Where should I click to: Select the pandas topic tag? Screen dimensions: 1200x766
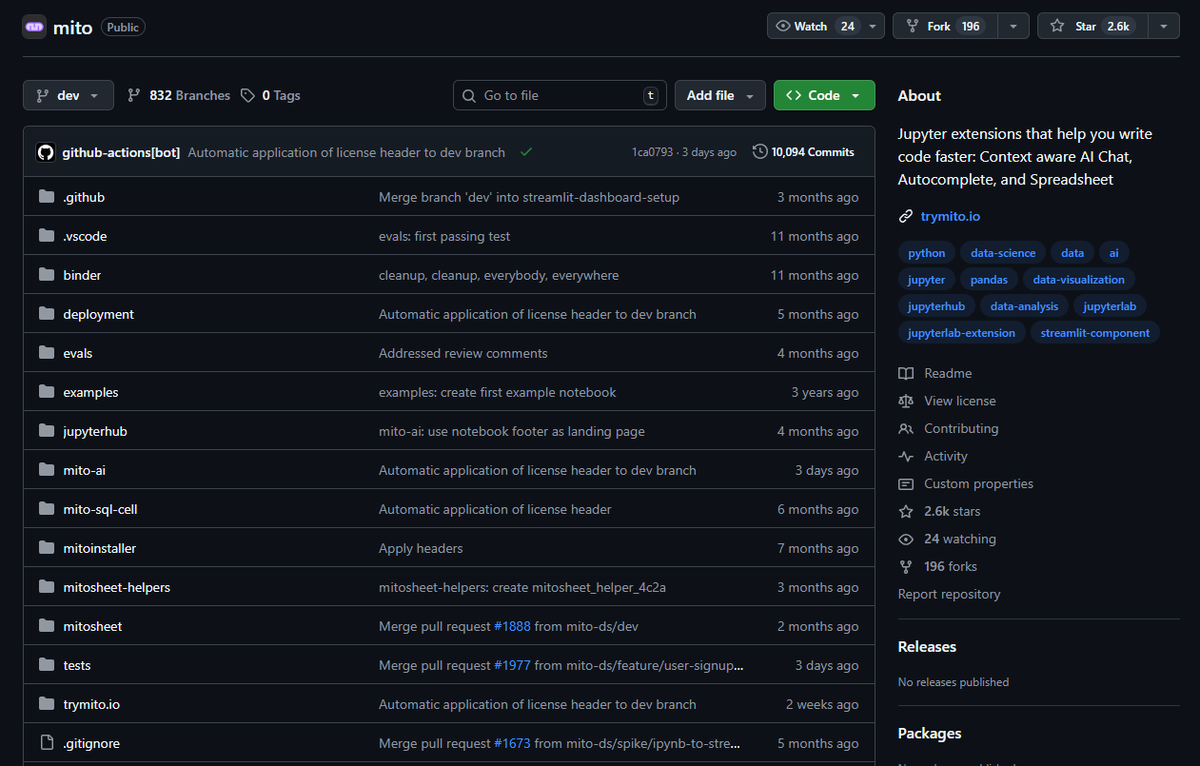[x=989, y=280]
